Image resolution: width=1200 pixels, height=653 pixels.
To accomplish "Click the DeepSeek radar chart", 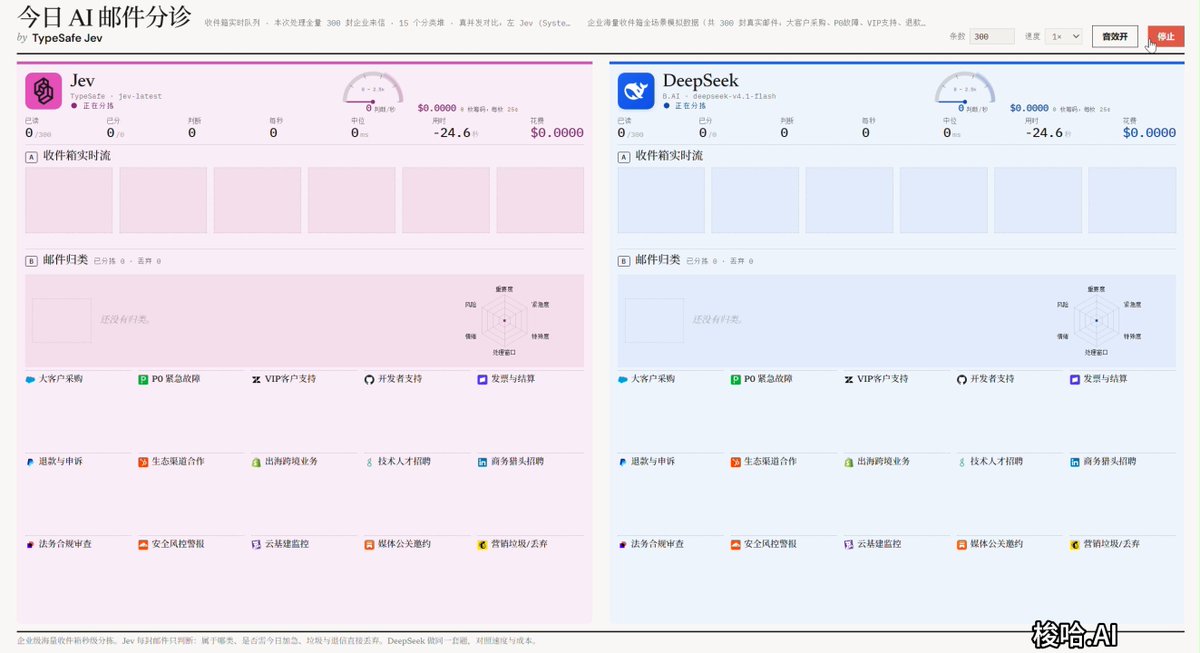I will tap(1097, 320).
